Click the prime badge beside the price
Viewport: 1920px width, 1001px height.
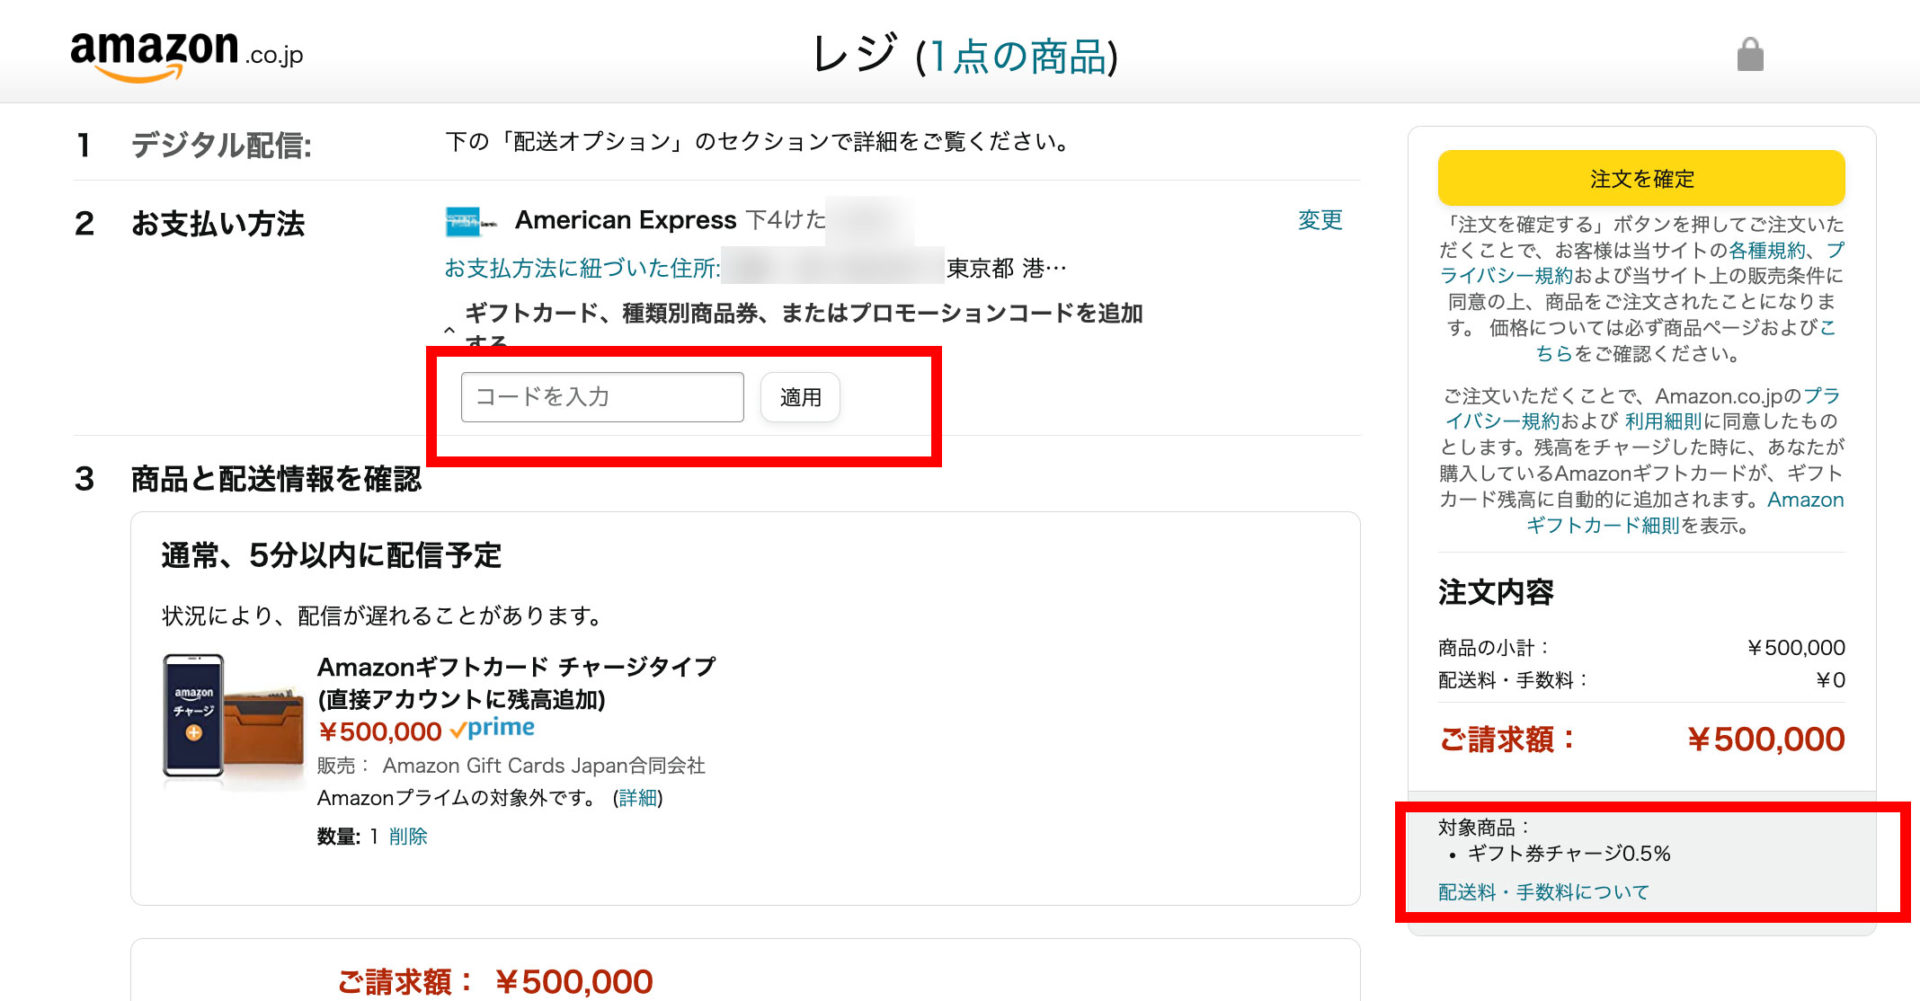[493, 729]
